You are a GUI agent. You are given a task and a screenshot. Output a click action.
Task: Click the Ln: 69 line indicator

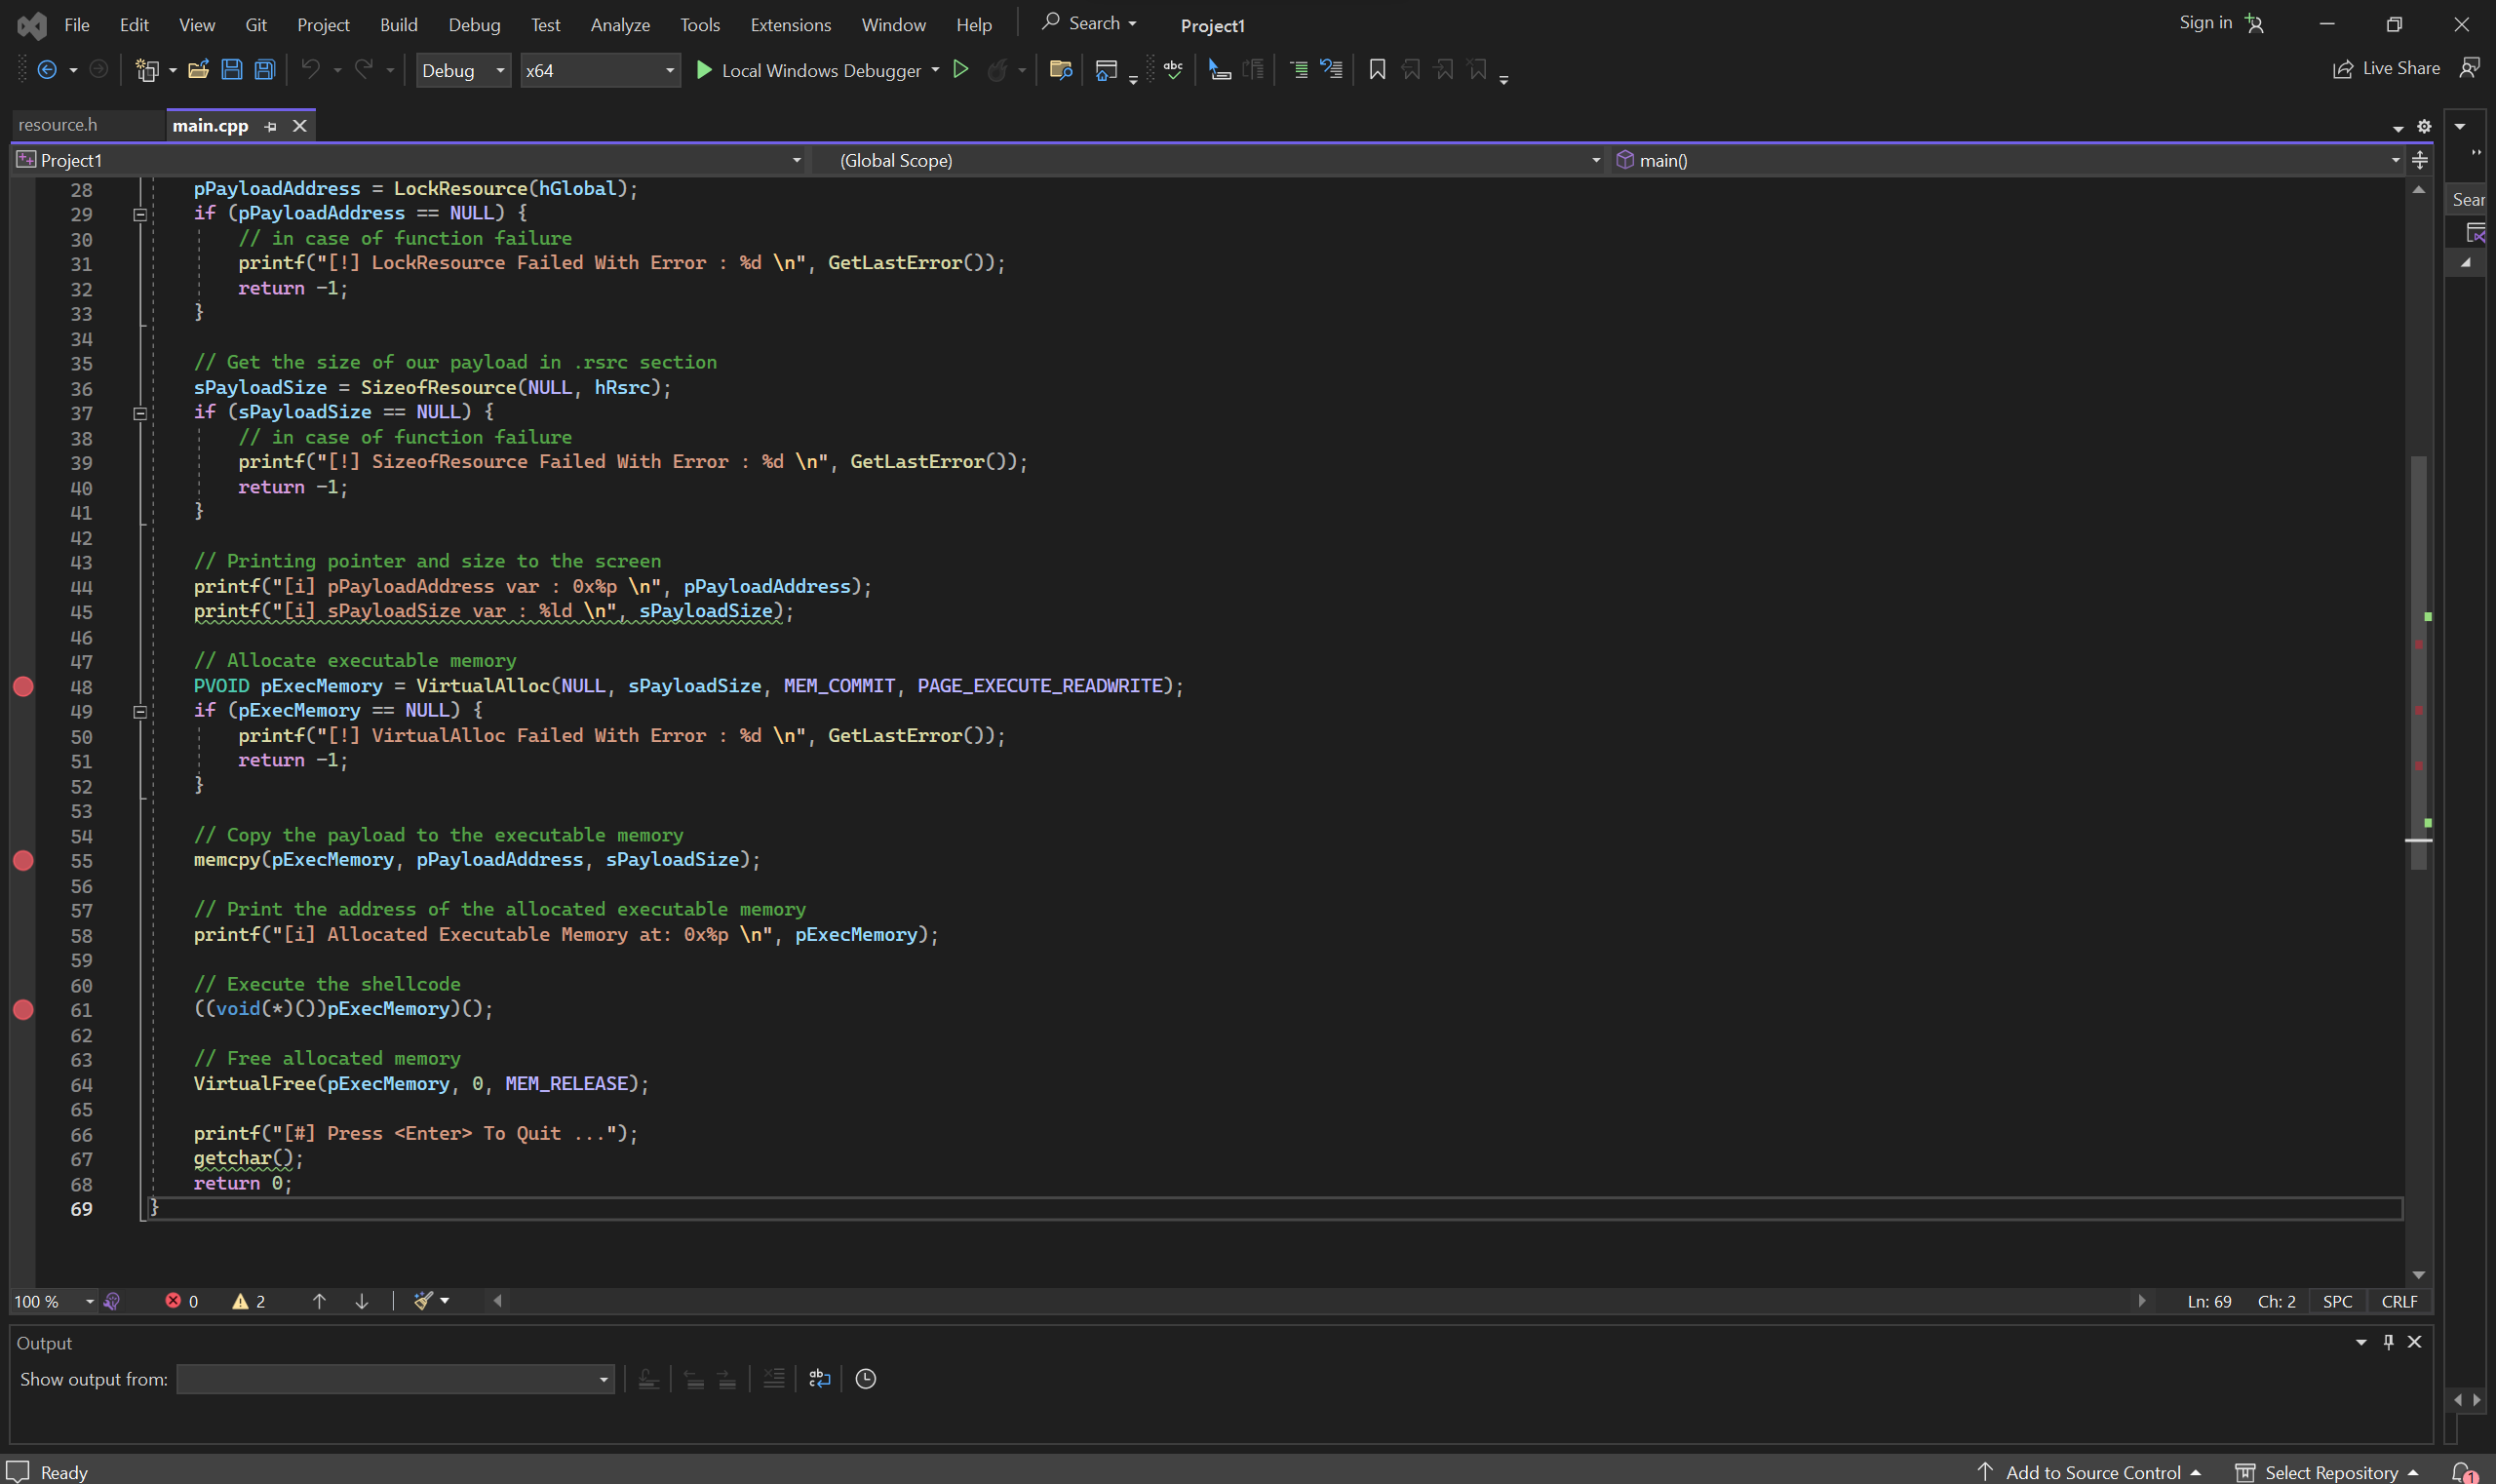(2209, 1301)
